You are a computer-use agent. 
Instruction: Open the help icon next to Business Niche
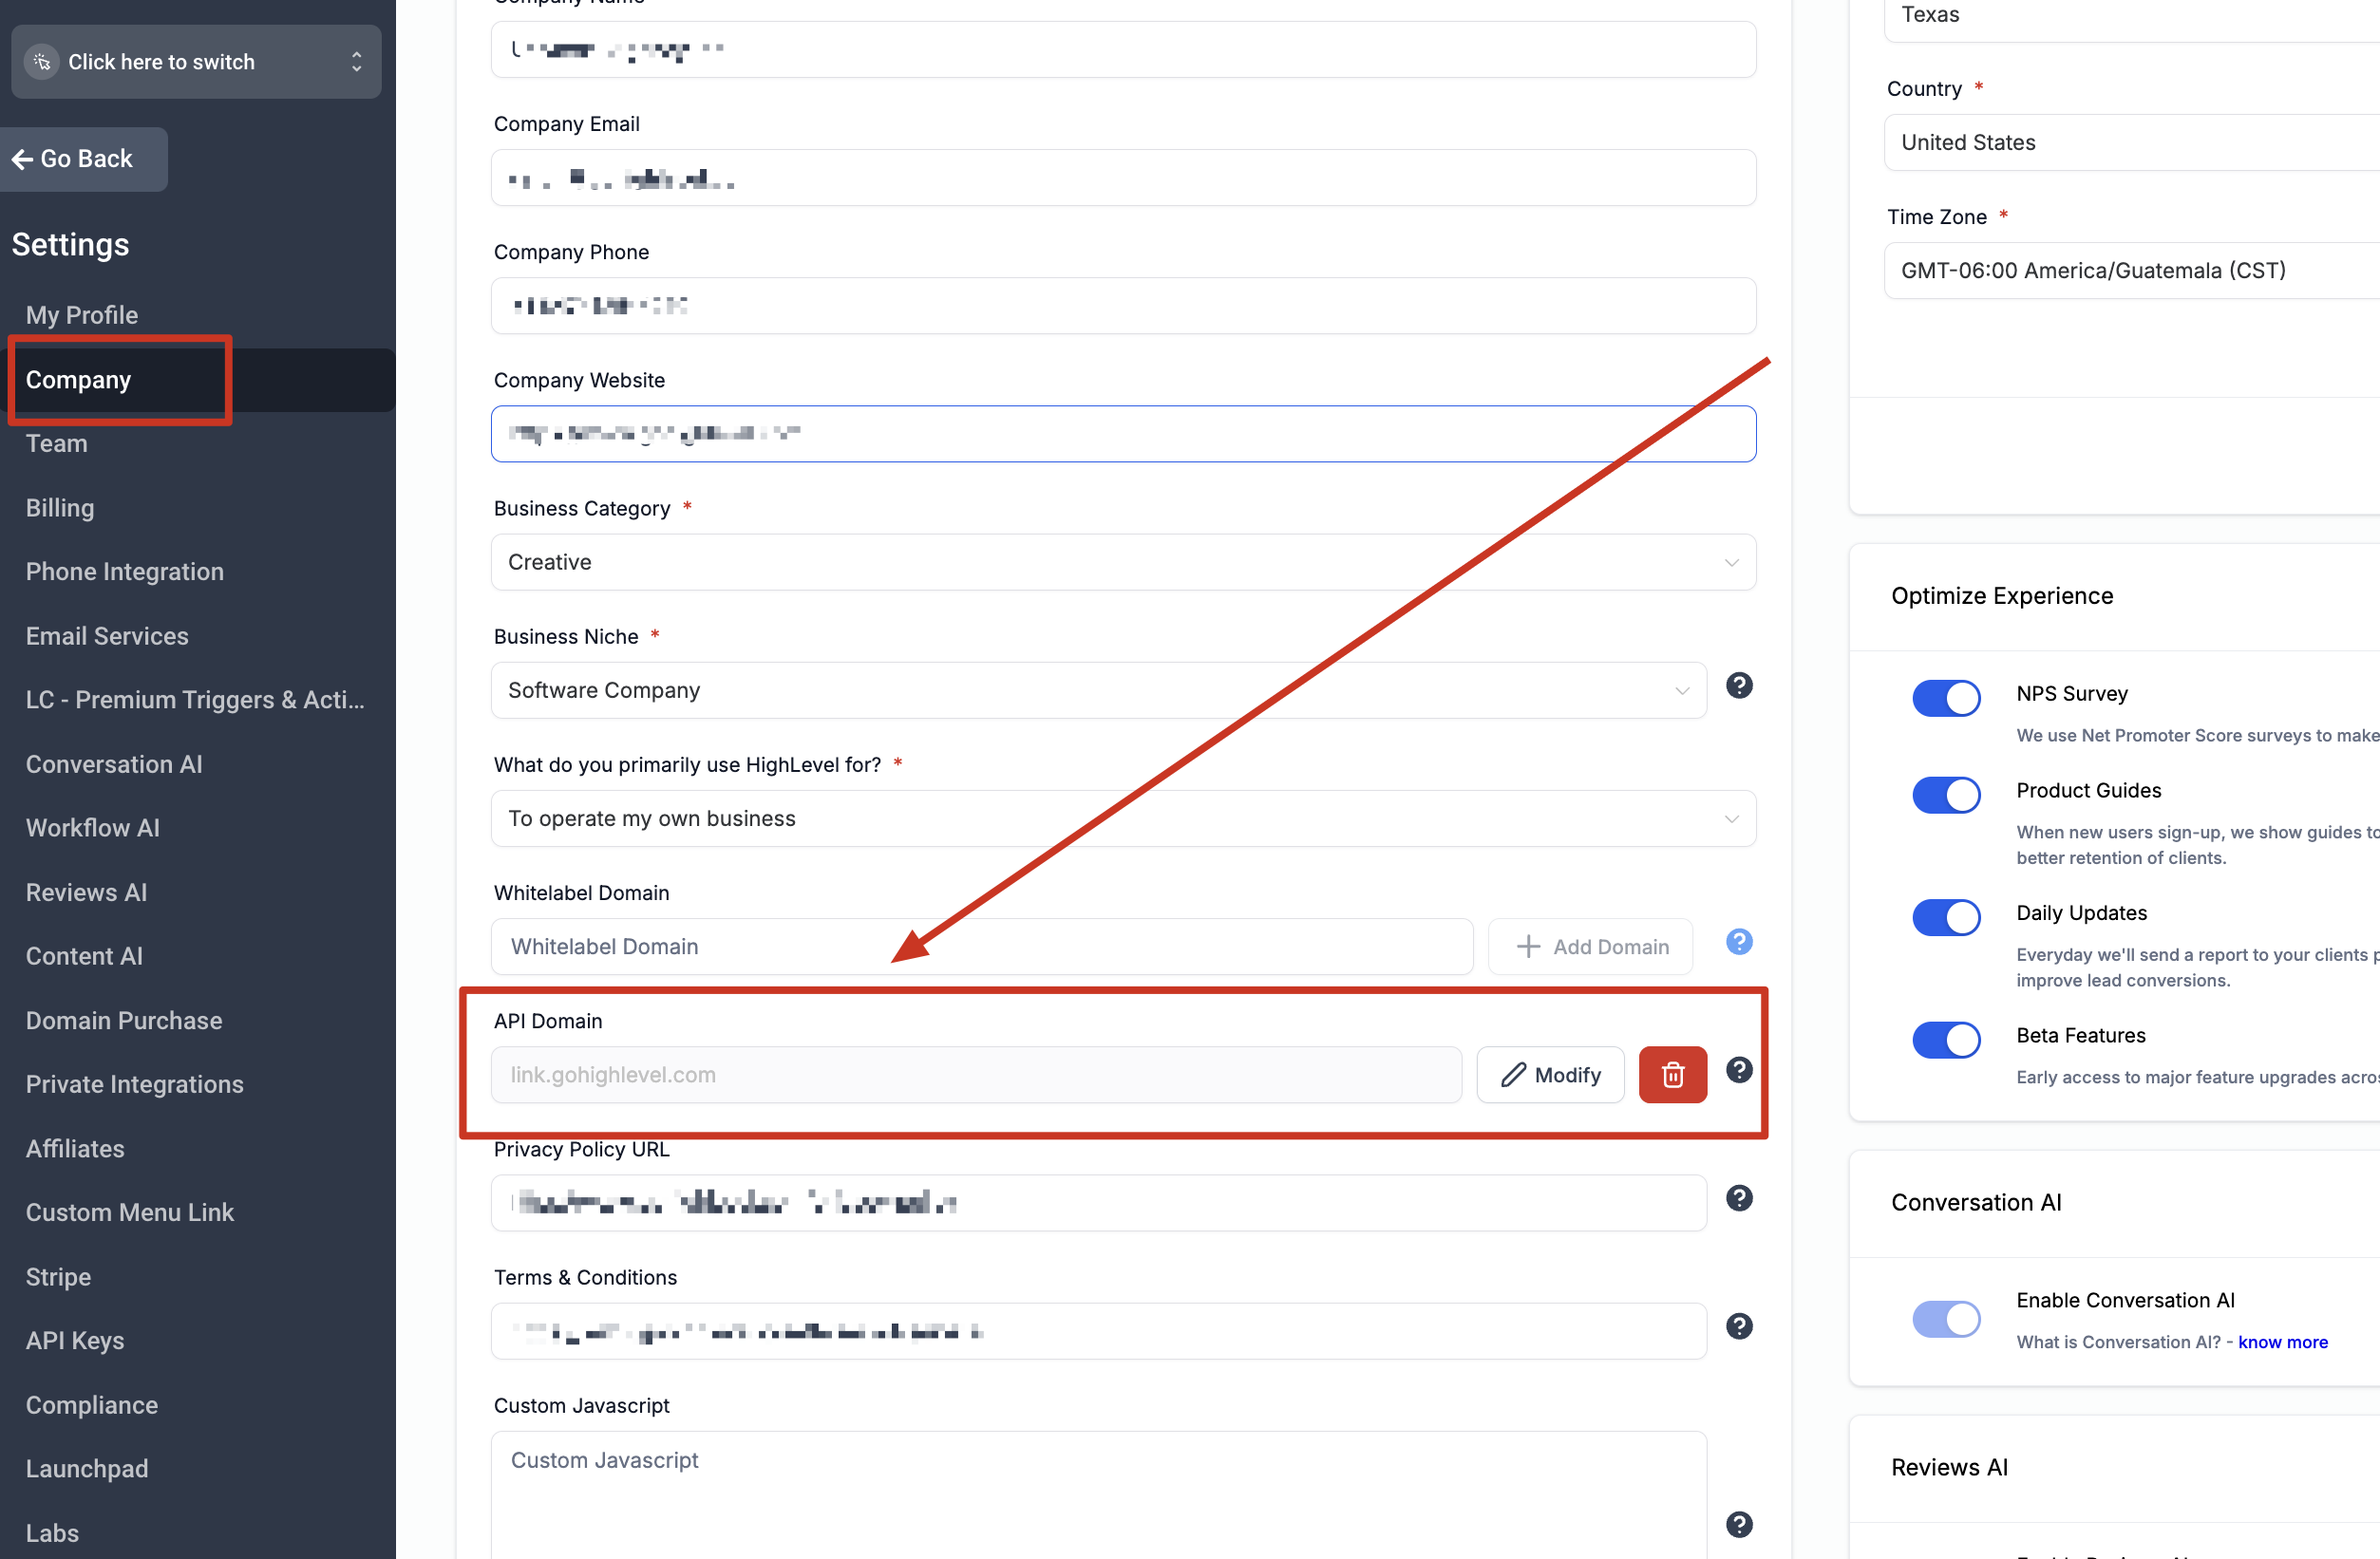(x=1739, y=686)
